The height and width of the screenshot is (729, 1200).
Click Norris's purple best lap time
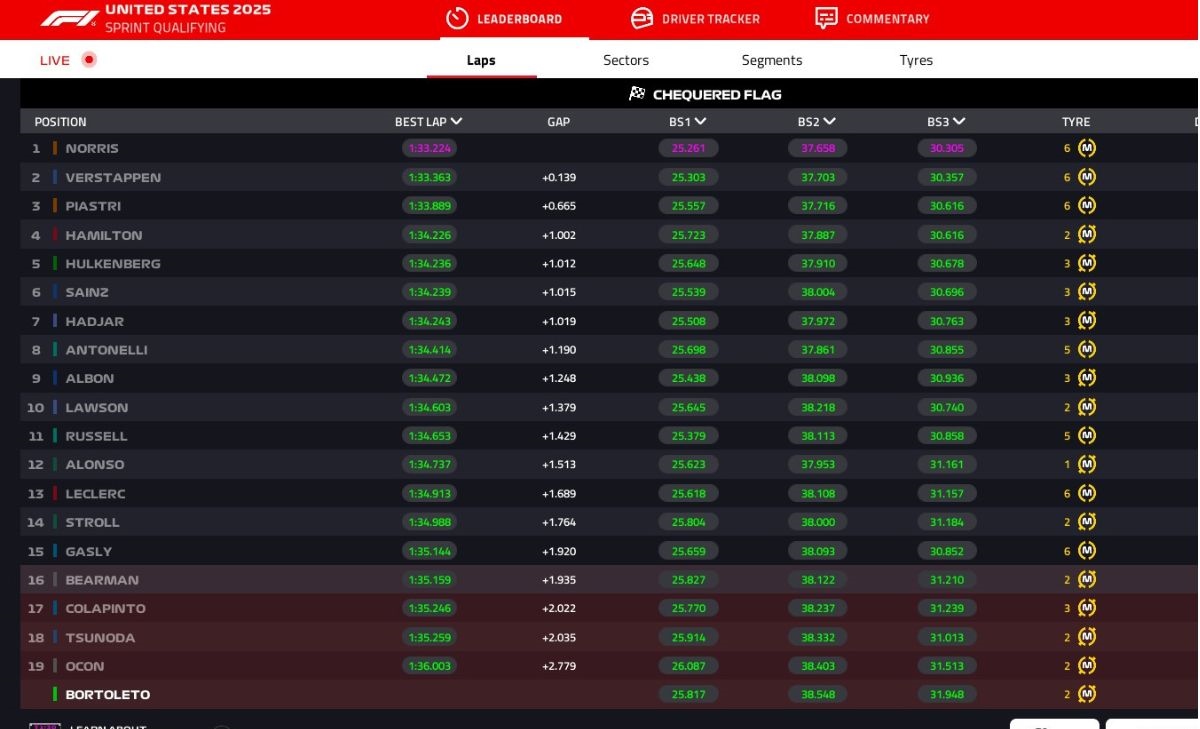pyautogui.click(x=429, y=148)
